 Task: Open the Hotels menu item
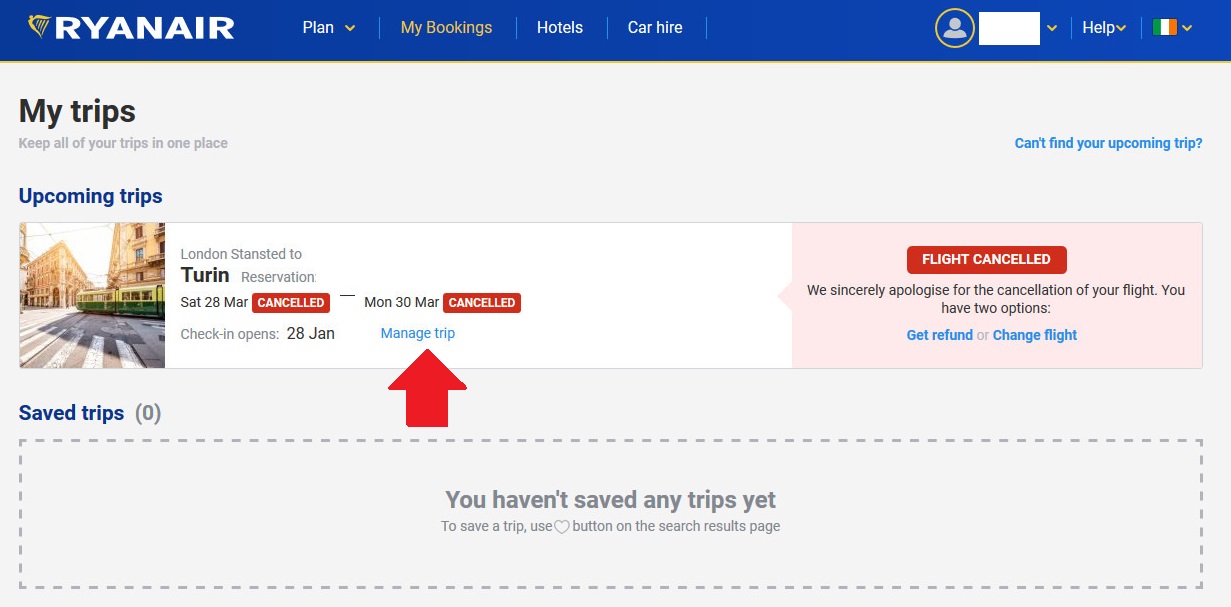(560, 28)
